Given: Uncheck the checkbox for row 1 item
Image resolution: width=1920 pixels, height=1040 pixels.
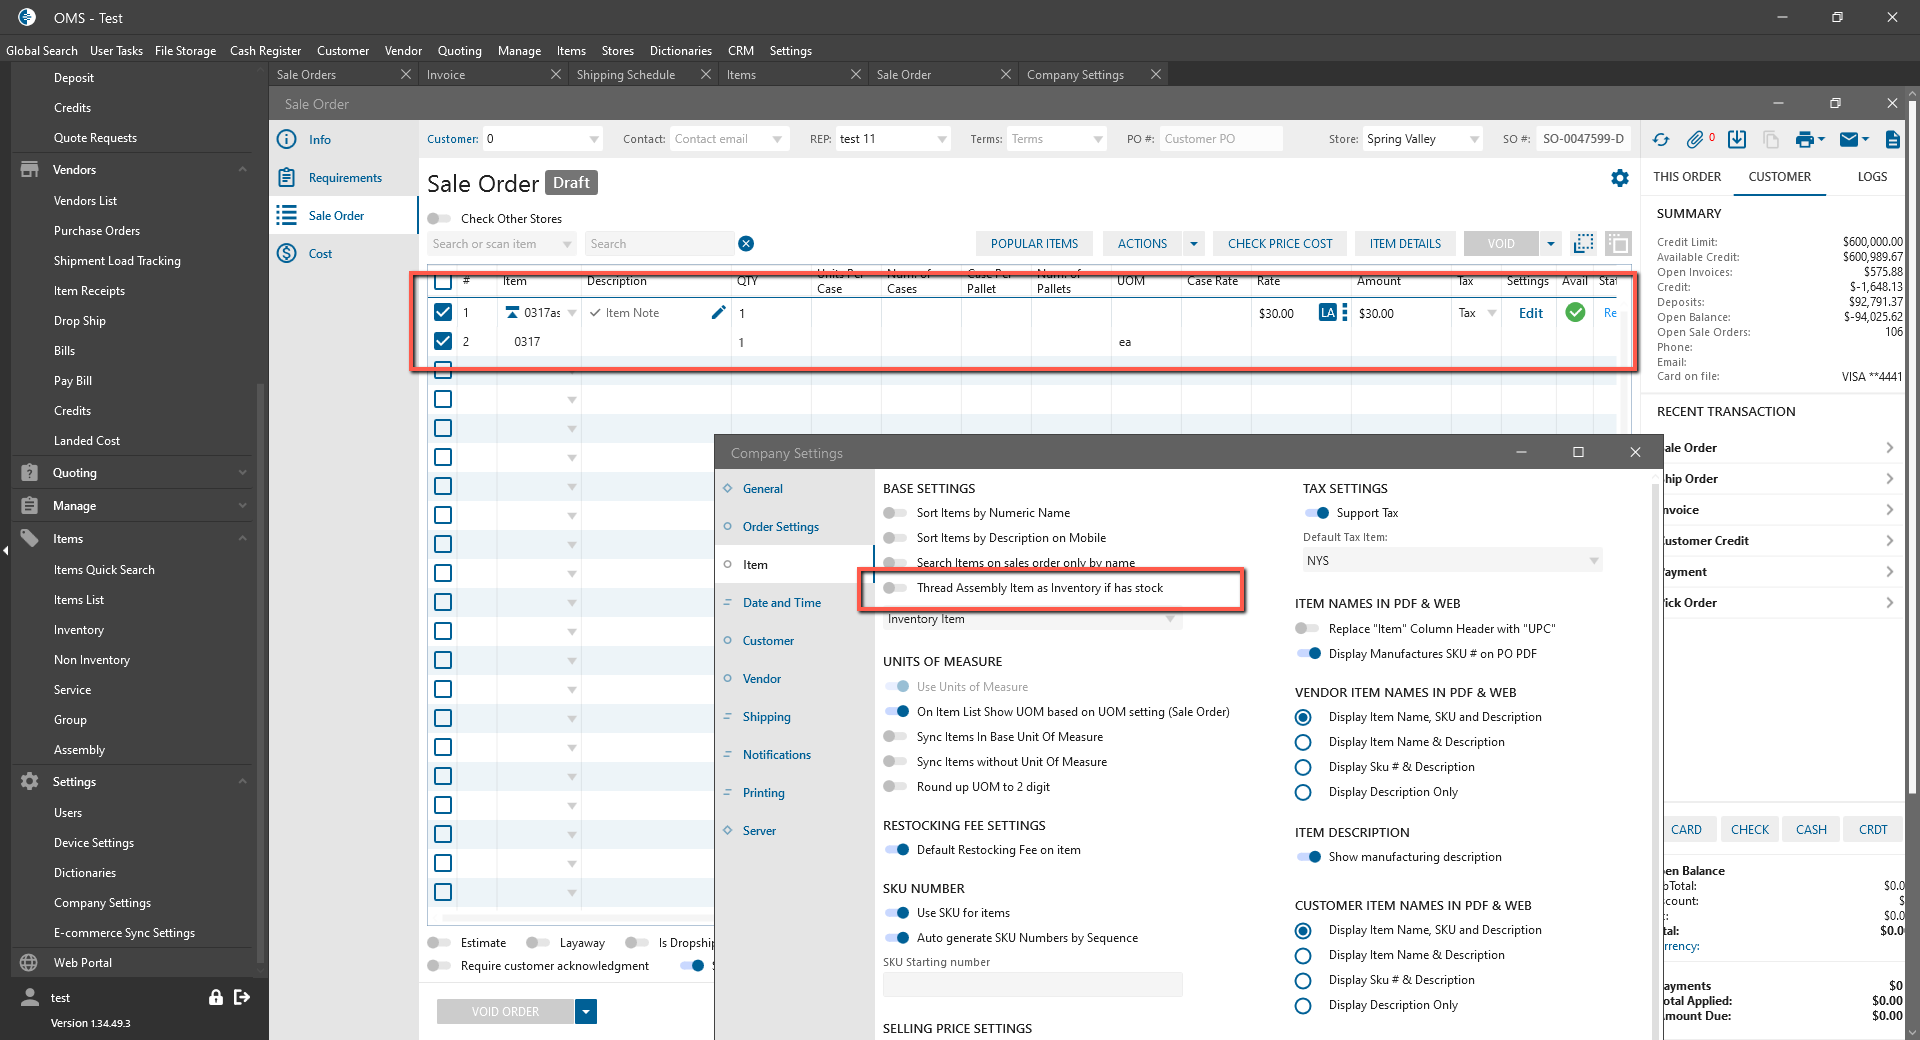Looking at the screenshot, I should pyautogui.click(x=443, y=313).
